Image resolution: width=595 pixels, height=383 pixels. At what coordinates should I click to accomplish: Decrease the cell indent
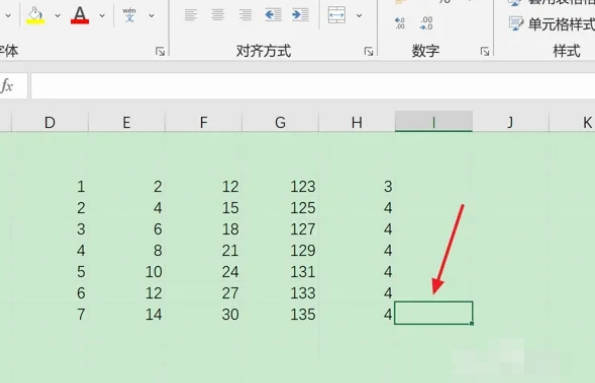pyautogui.click(x=273, y=15)
